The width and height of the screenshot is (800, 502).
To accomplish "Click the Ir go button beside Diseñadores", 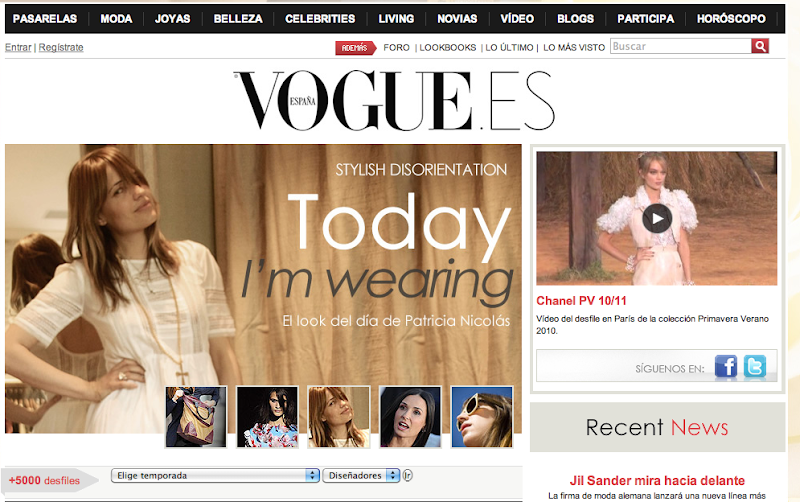I will (407, 475).
